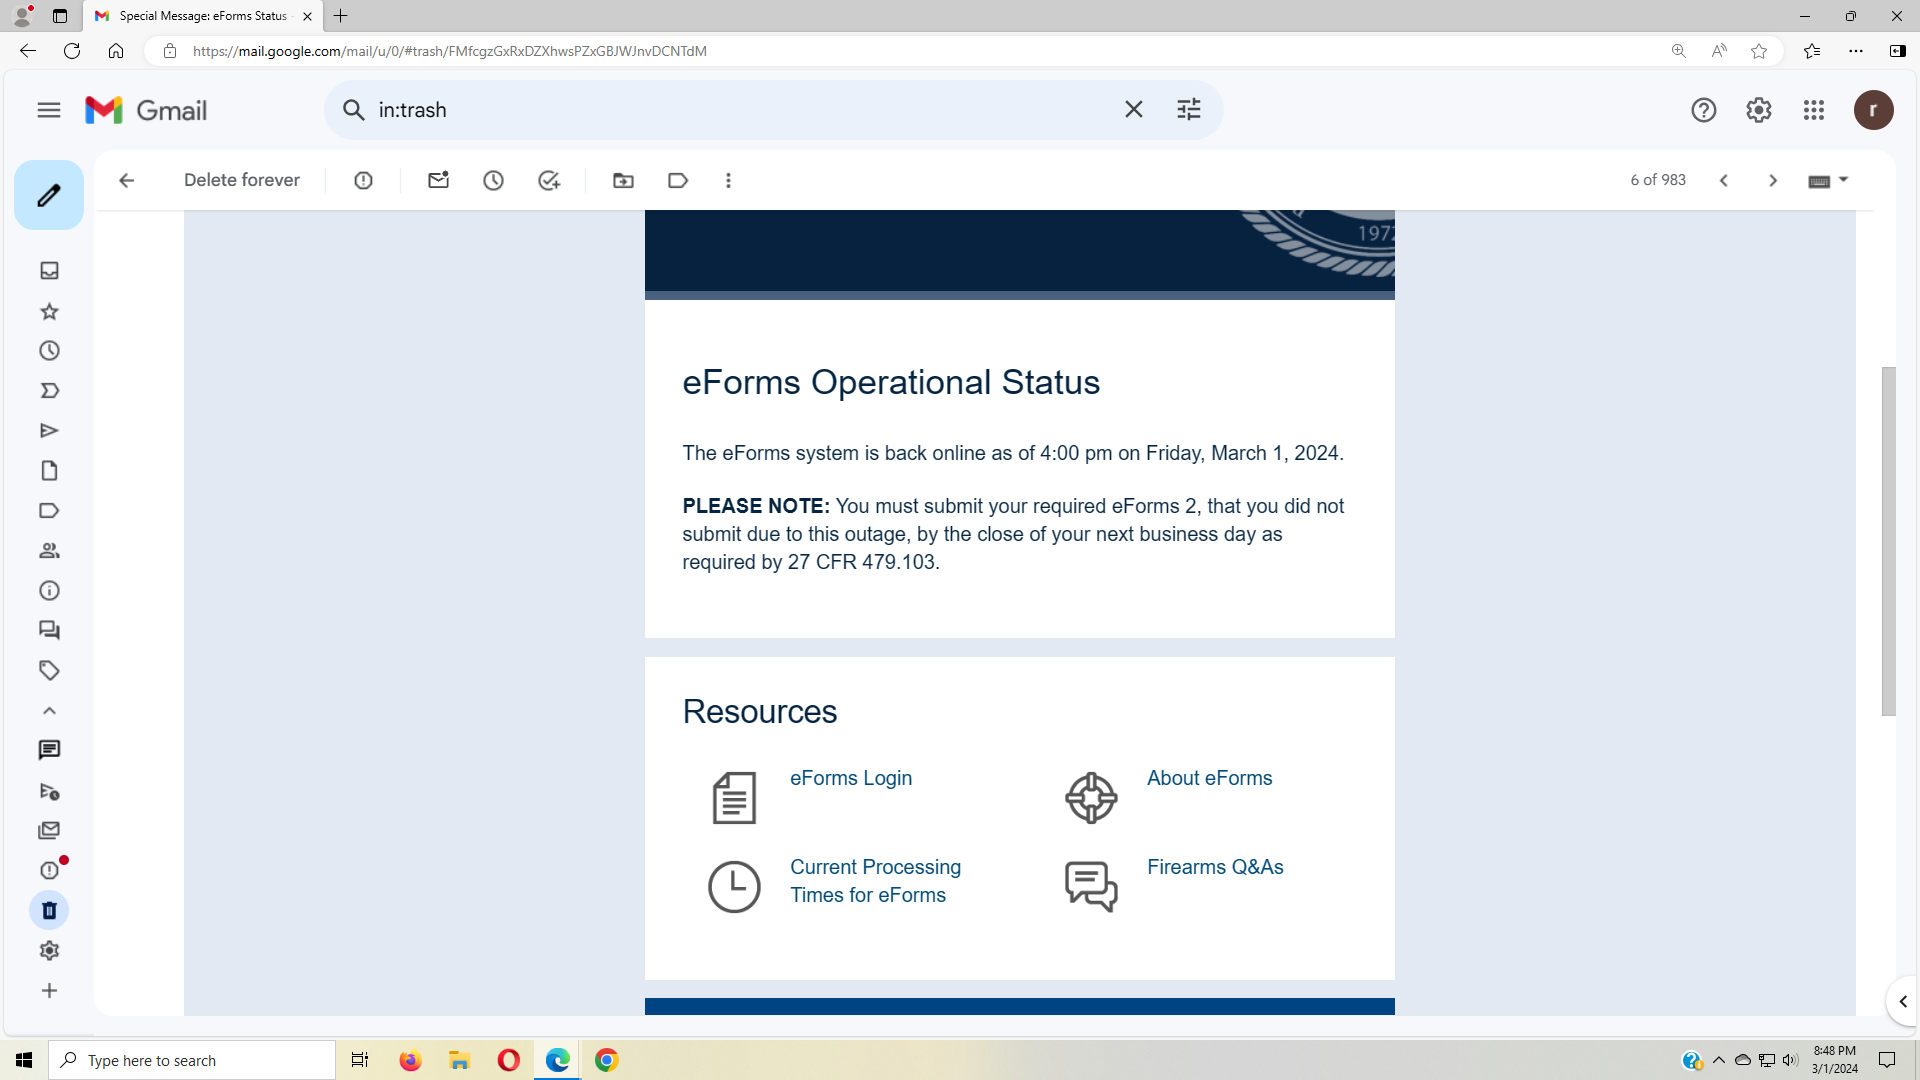The height and width of the screenshot is (1080, 1920).
Task: Open the Trash folder in sidebar
Action: pyautogui.click(x=49, y=910)
